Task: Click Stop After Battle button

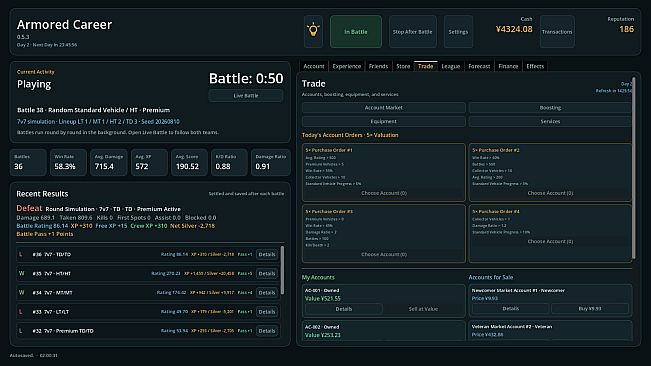Action: point(412,32)
